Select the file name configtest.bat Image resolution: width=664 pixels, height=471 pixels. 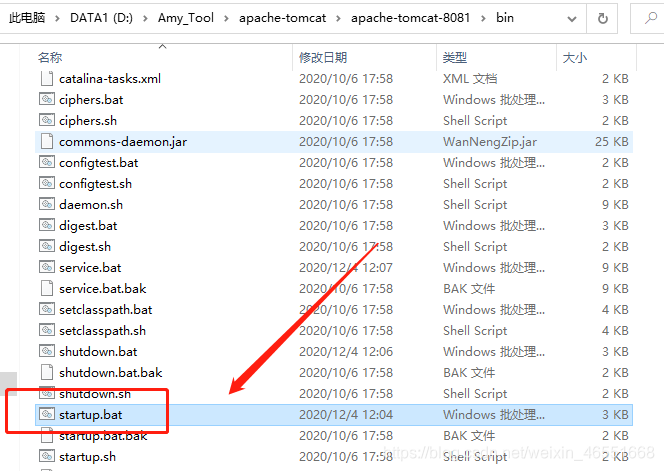99,162
